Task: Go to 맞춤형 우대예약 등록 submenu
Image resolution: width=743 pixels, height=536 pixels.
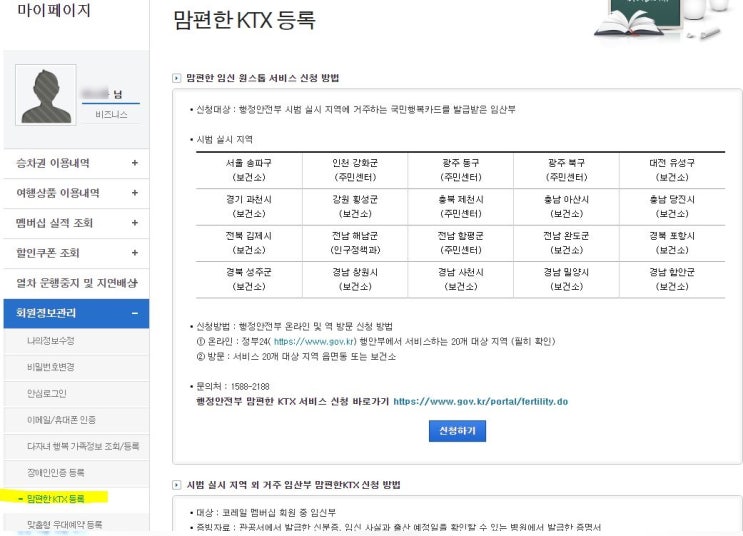Action: click(64, 525)
